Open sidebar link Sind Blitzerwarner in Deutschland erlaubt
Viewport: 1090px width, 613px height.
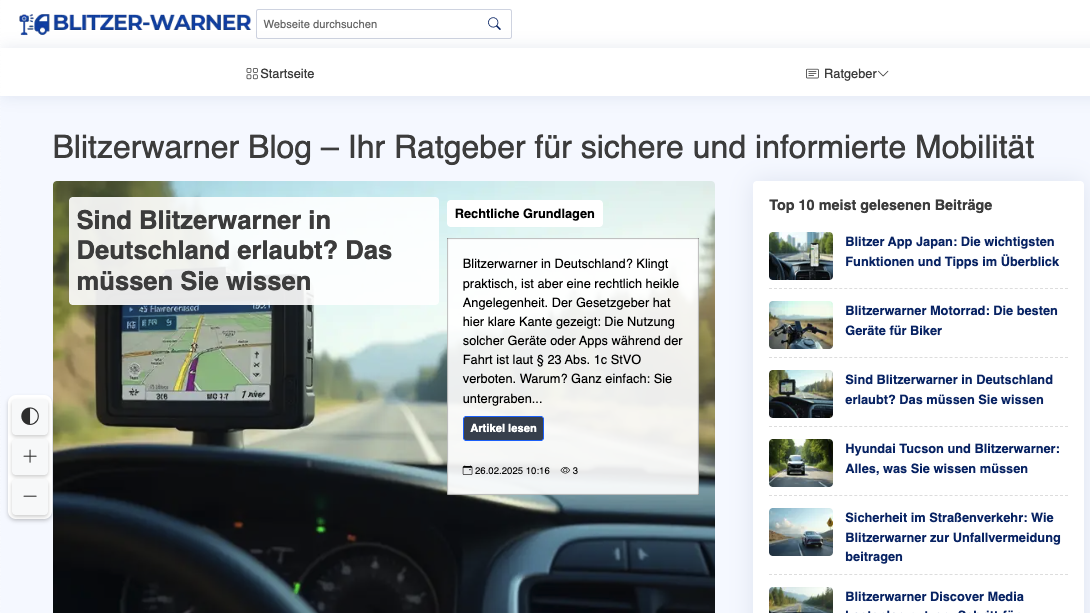(x=948, y=389)
